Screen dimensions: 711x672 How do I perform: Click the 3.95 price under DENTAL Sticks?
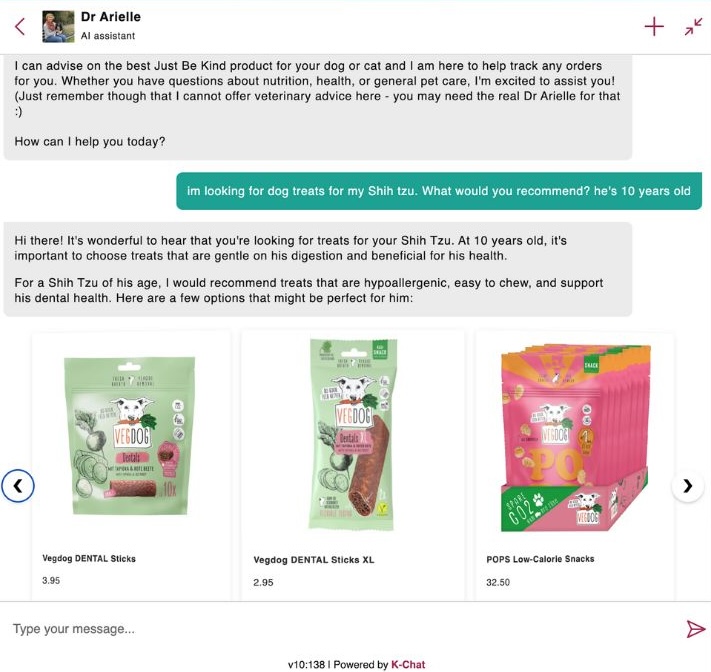[51, 580]
